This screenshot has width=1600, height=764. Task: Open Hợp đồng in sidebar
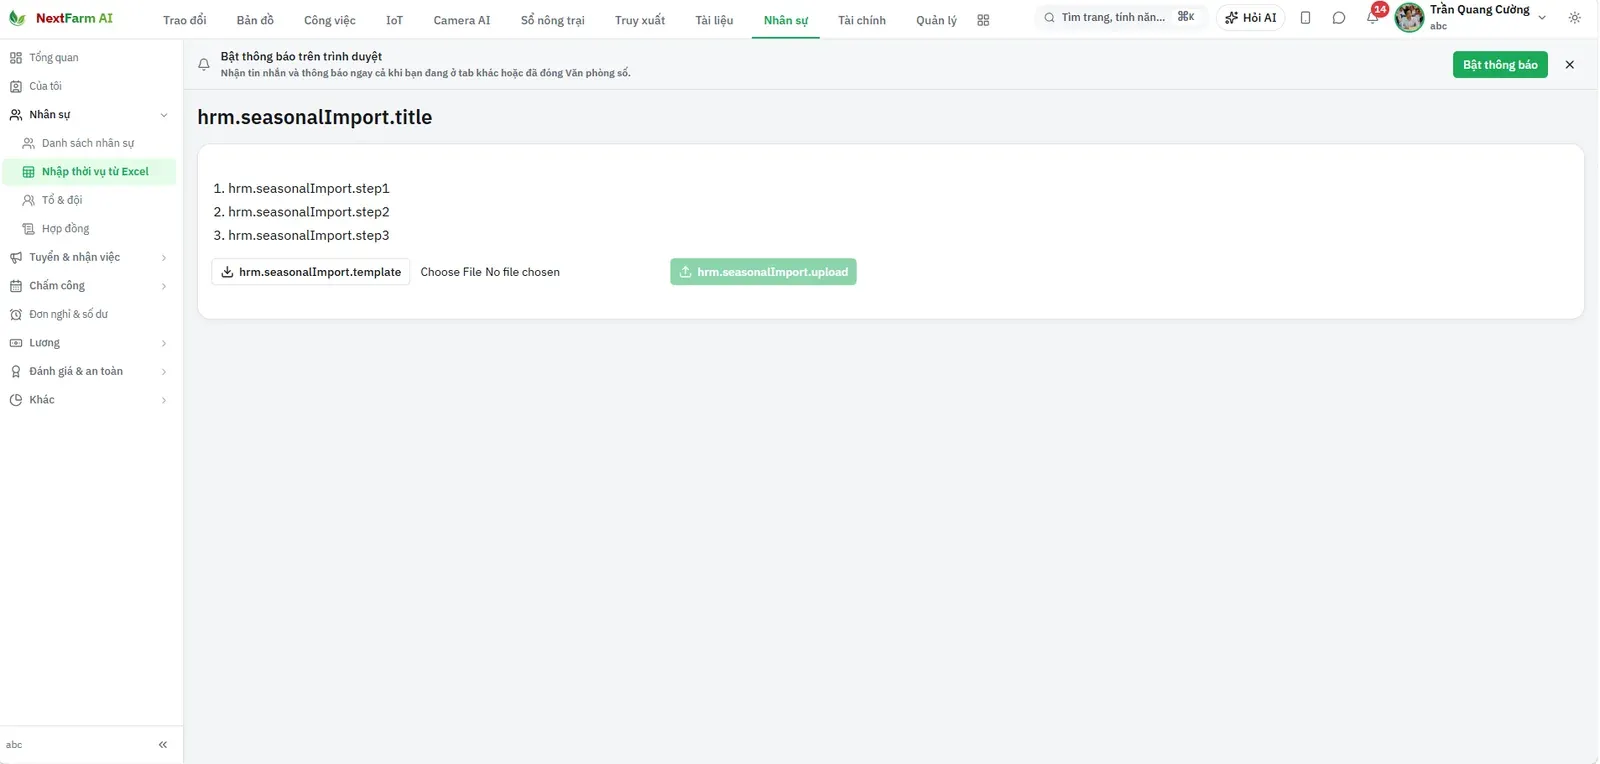point(89,229)
